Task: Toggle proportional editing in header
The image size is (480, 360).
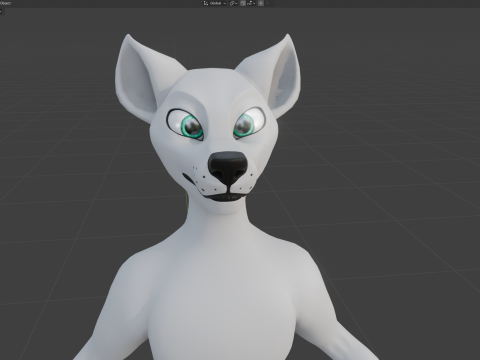Action: (261, 3)
